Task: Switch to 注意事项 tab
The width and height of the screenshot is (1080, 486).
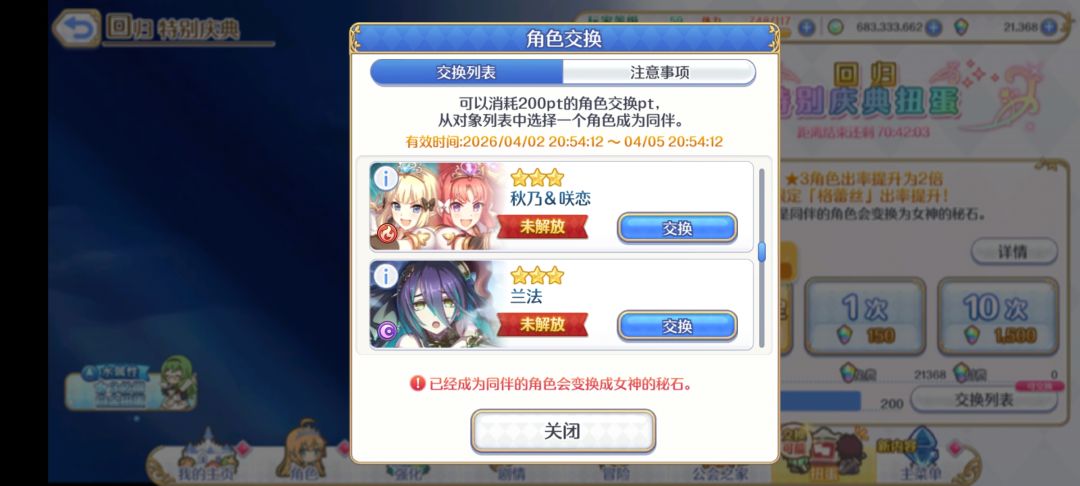Action: click(659, 72)
